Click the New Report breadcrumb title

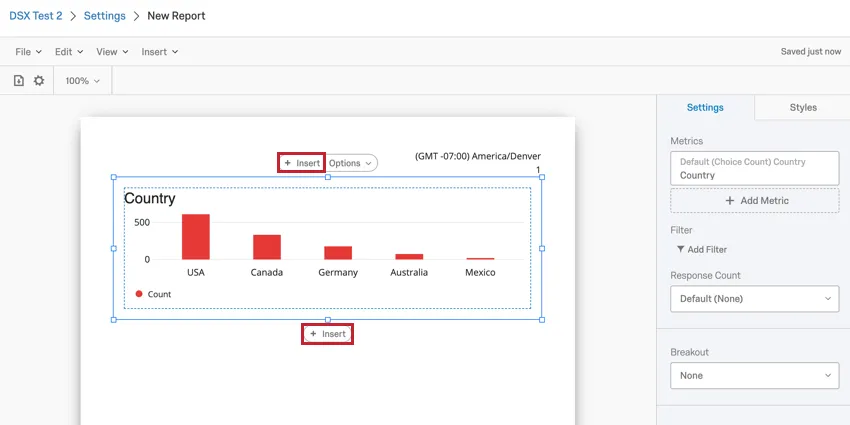pos(176,16)
